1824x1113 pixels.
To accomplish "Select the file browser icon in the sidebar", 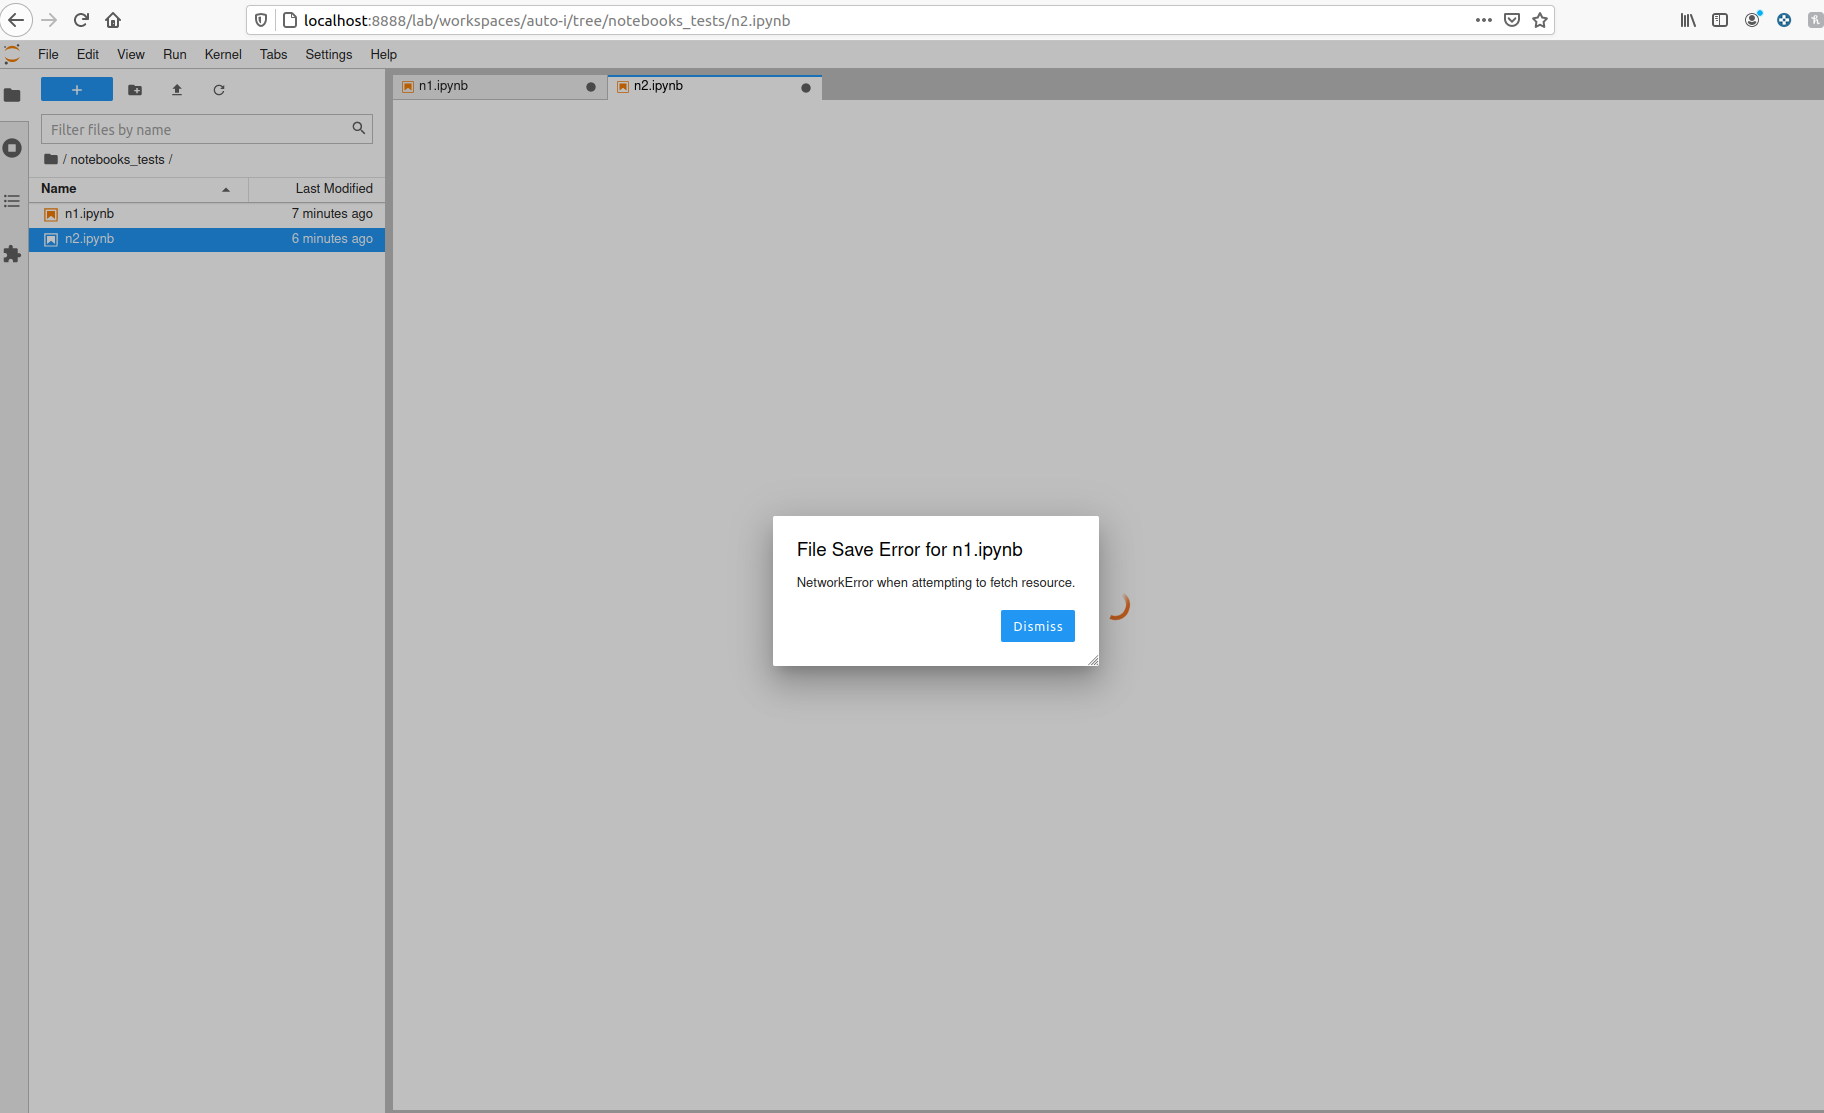I will [x=13, y=95].
